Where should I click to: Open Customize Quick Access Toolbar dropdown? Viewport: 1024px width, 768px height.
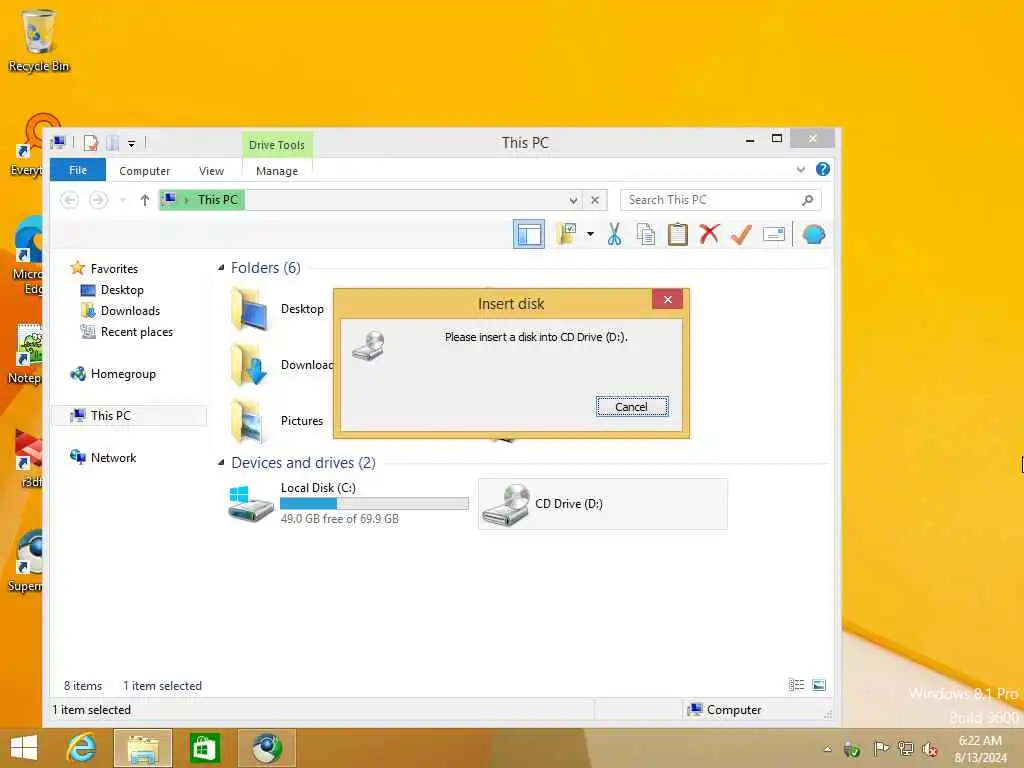pos(131,144)
